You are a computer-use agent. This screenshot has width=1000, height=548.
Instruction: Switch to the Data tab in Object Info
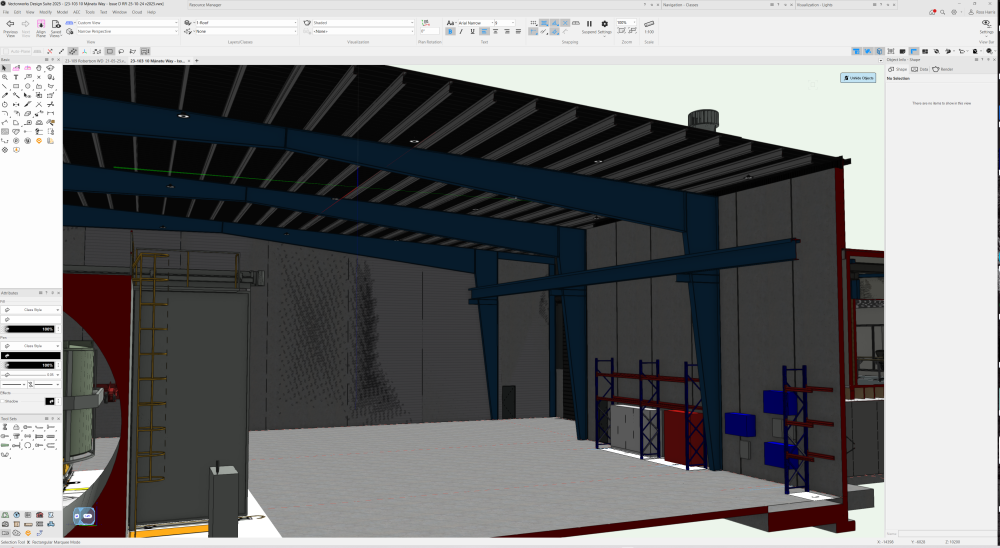[921, 69]
